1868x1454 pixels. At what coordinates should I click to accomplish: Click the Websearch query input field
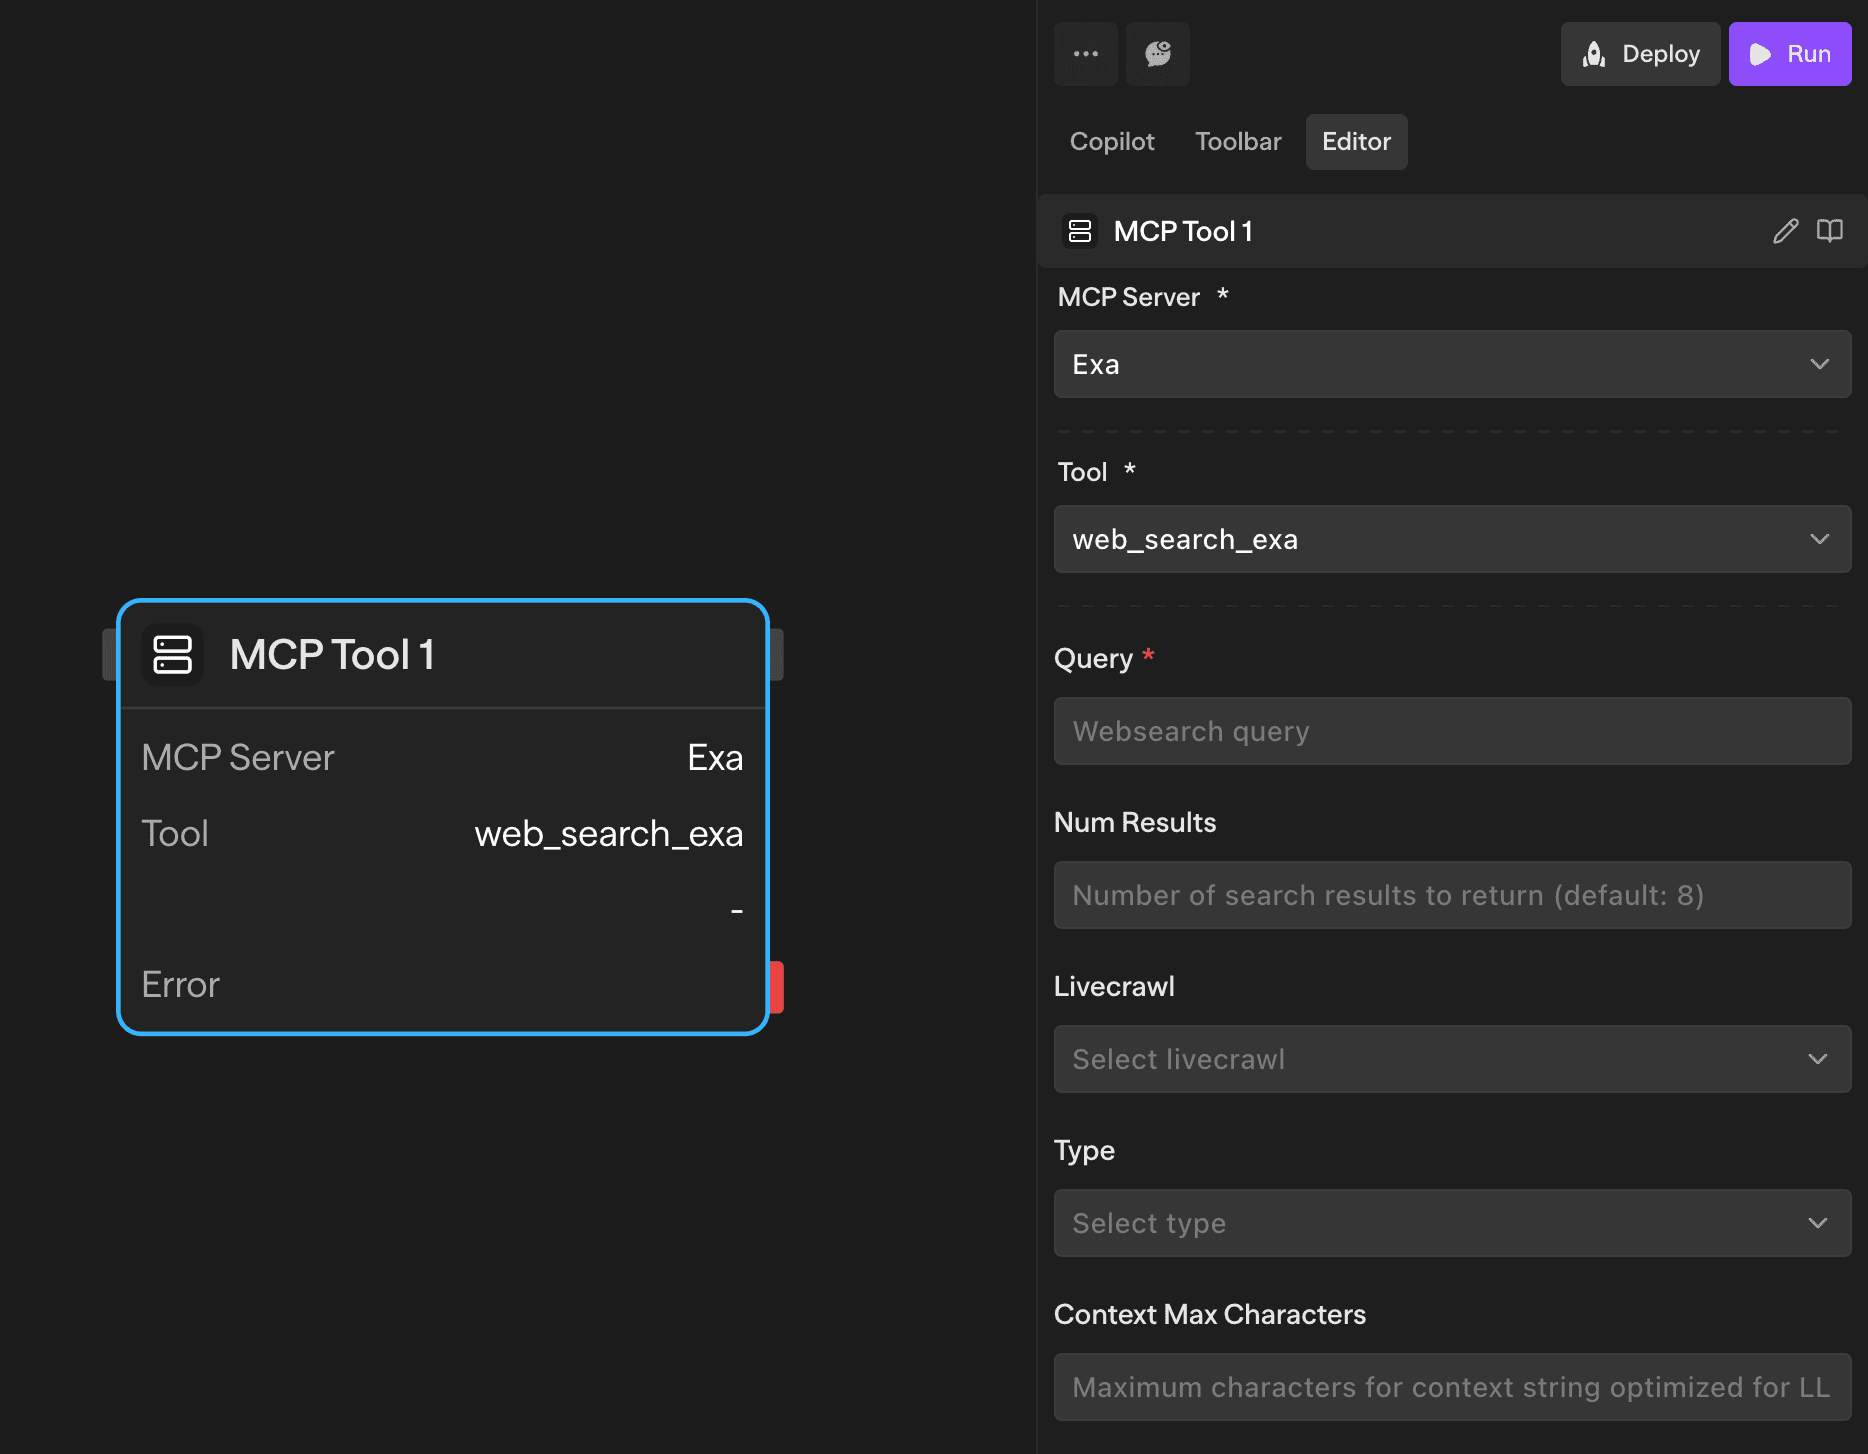click(1452, 731)
